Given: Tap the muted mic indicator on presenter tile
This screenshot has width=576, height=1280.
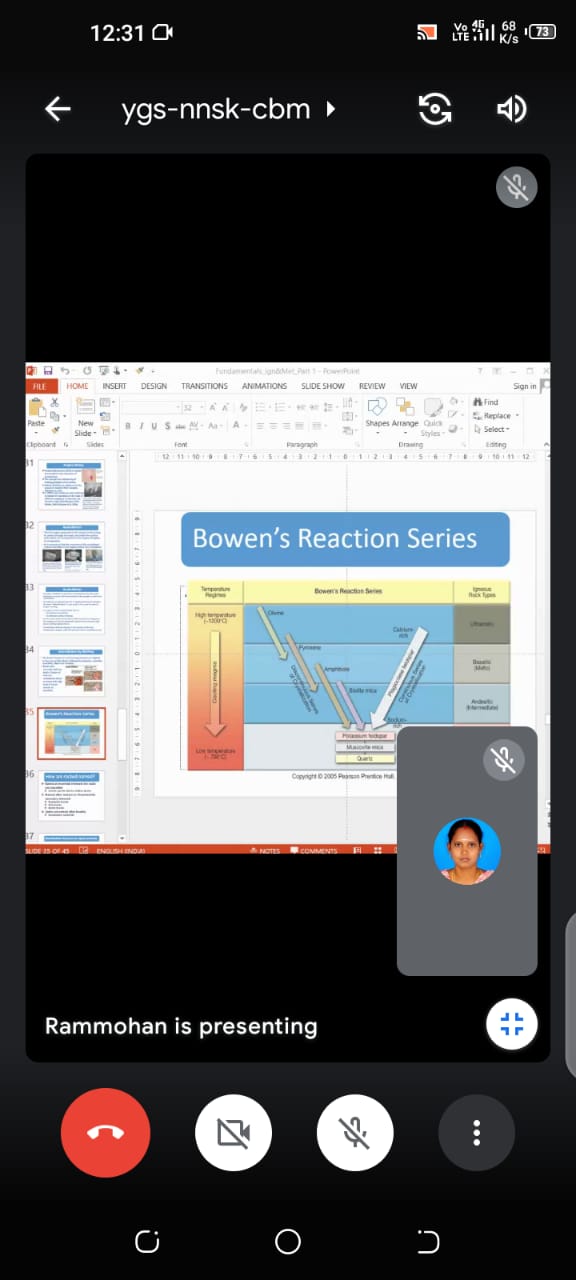Looking at the screenshot, I should click(517, 188).
